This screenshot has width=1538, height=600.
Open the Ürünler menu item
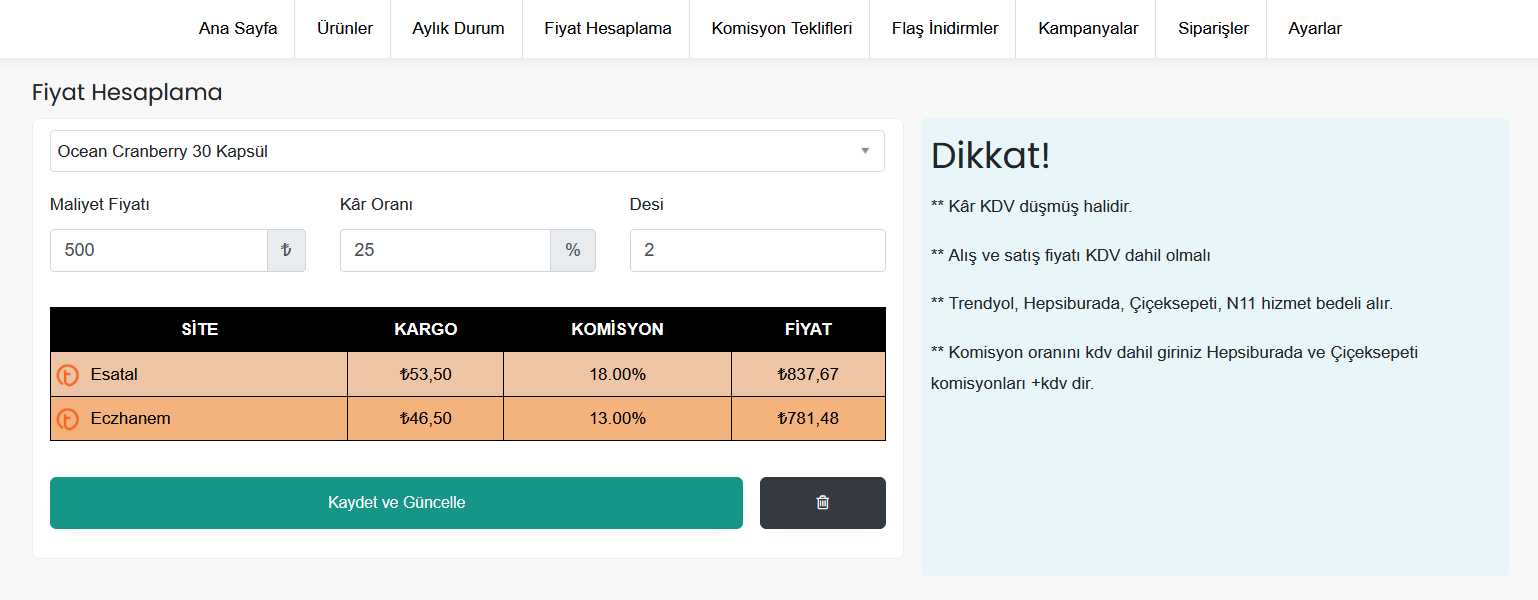tap(345, 29)
